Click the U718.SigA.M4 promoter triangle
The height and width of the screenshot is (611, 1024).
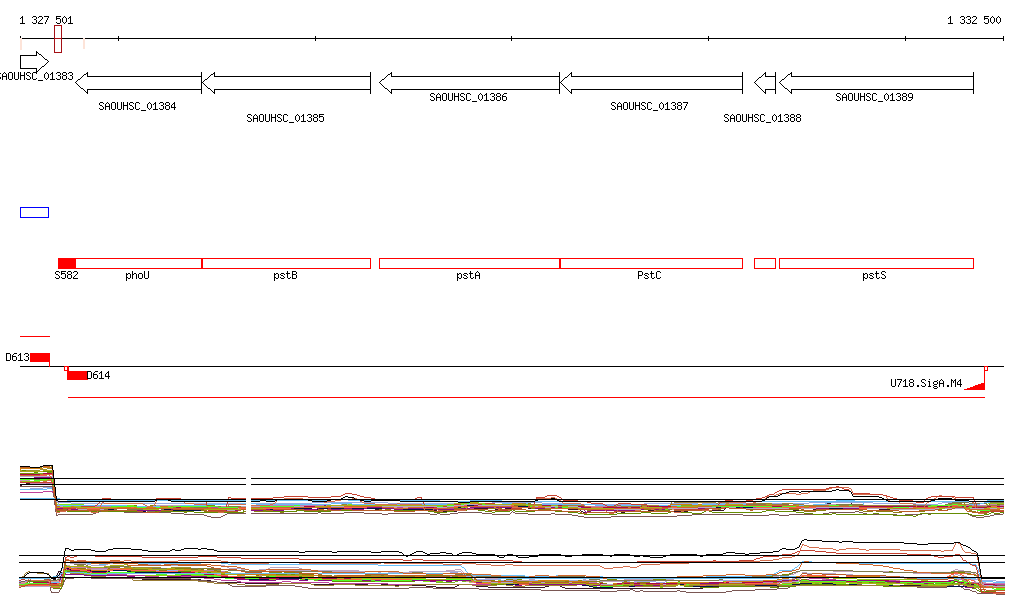point(976,386)
